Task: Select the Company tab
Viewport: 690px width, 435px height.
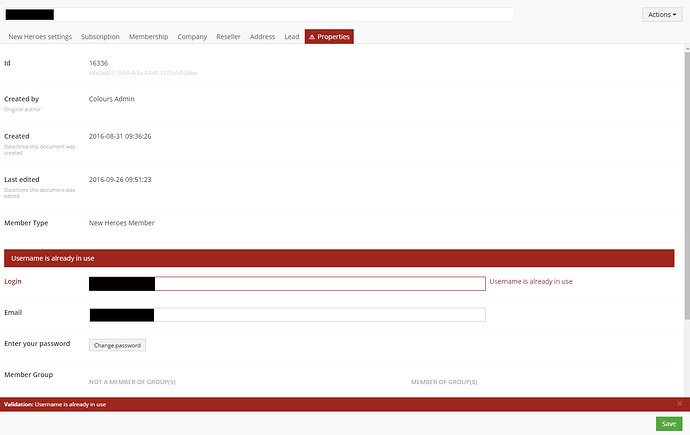Action: coord(192,37)
